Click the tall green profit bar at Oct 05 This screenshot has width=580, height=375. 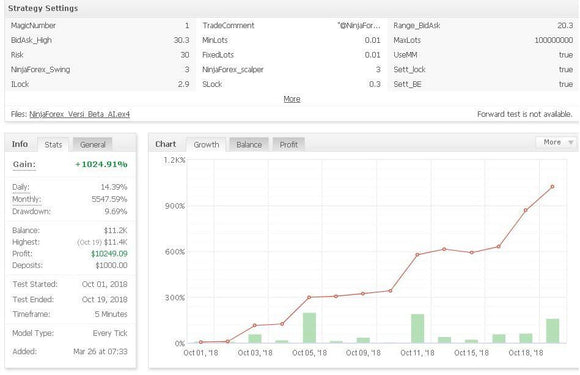(x=309, y=328)
